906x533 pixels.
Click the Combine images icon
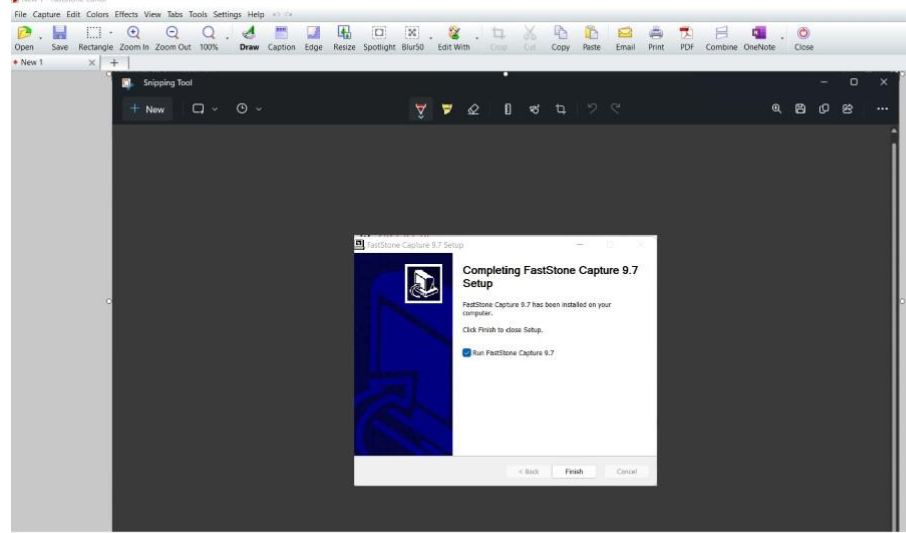tap(721, 34)
